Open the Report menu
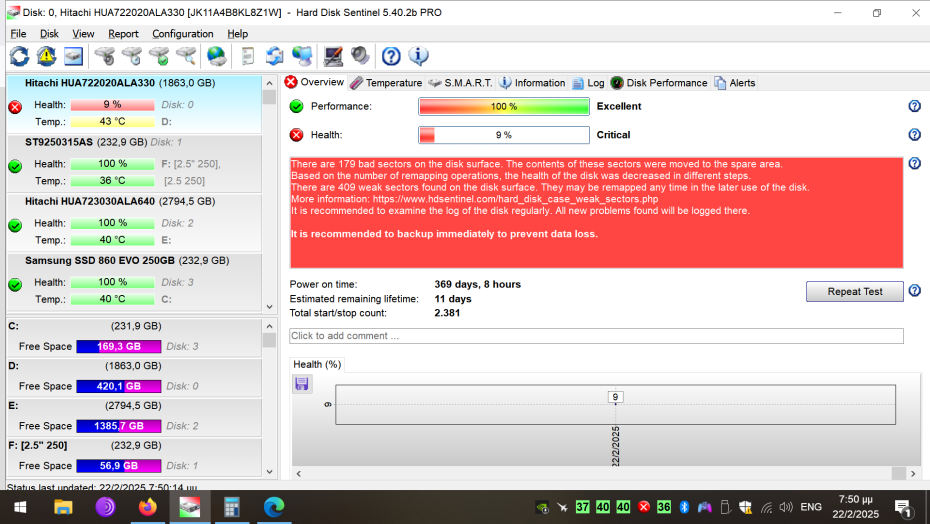 tap(123, 34)
